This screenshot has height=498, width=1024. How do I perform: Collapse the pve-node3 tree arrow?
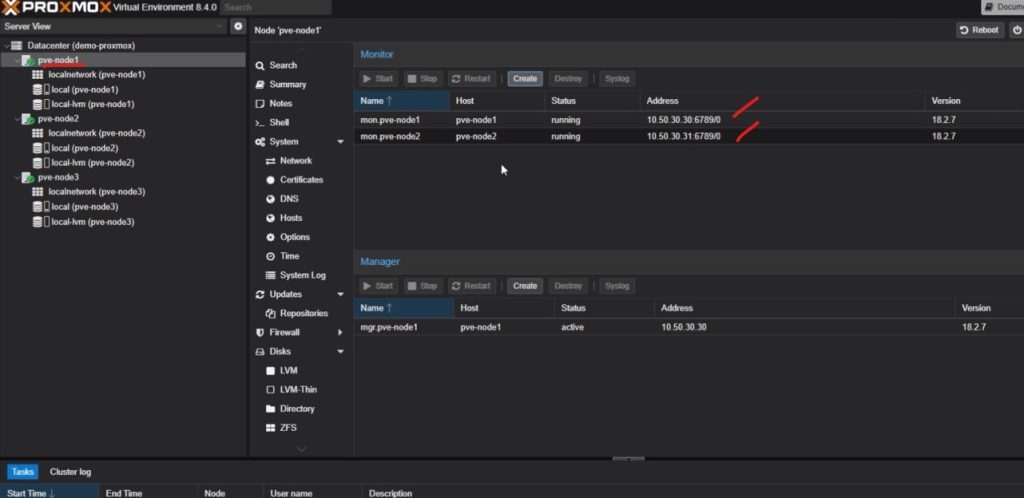(17, 177)
